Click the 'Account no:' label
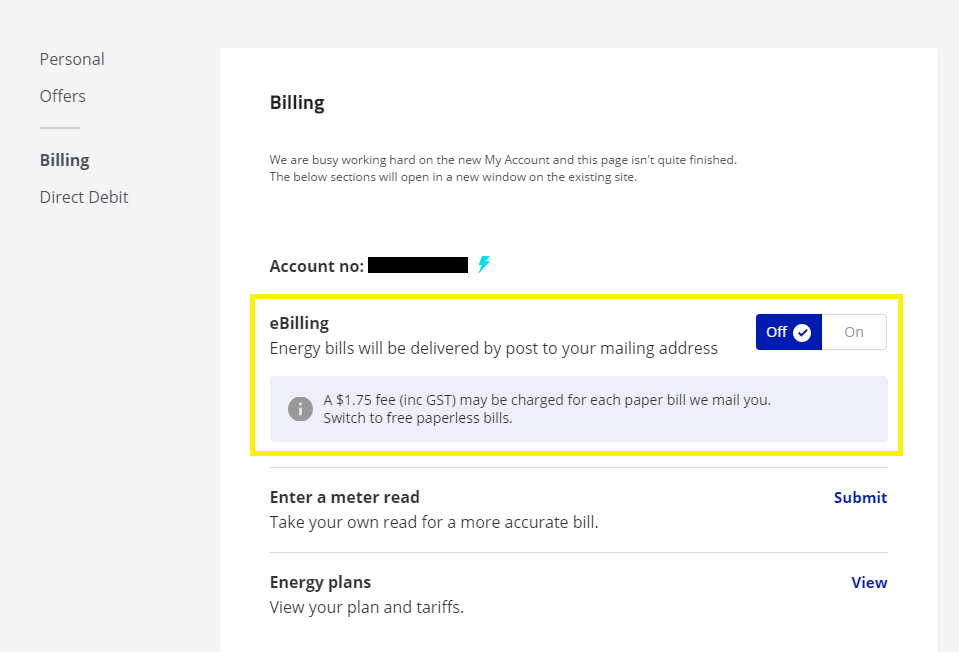 tap(316, 266)
